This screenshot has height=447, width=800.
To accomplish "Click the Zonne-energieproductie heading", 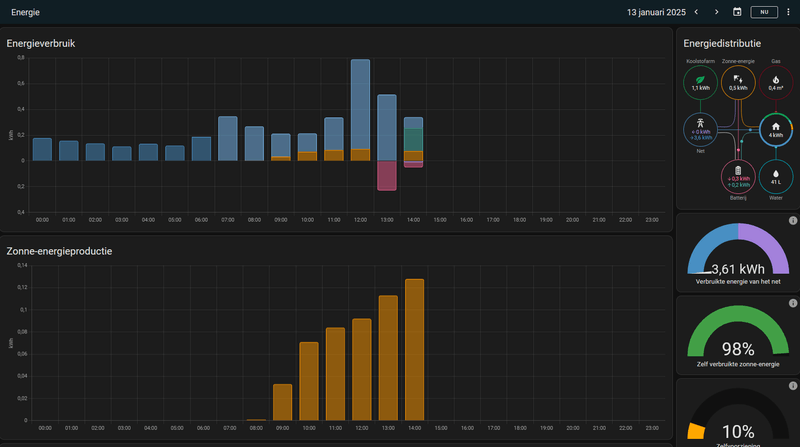I will (59, 251).
